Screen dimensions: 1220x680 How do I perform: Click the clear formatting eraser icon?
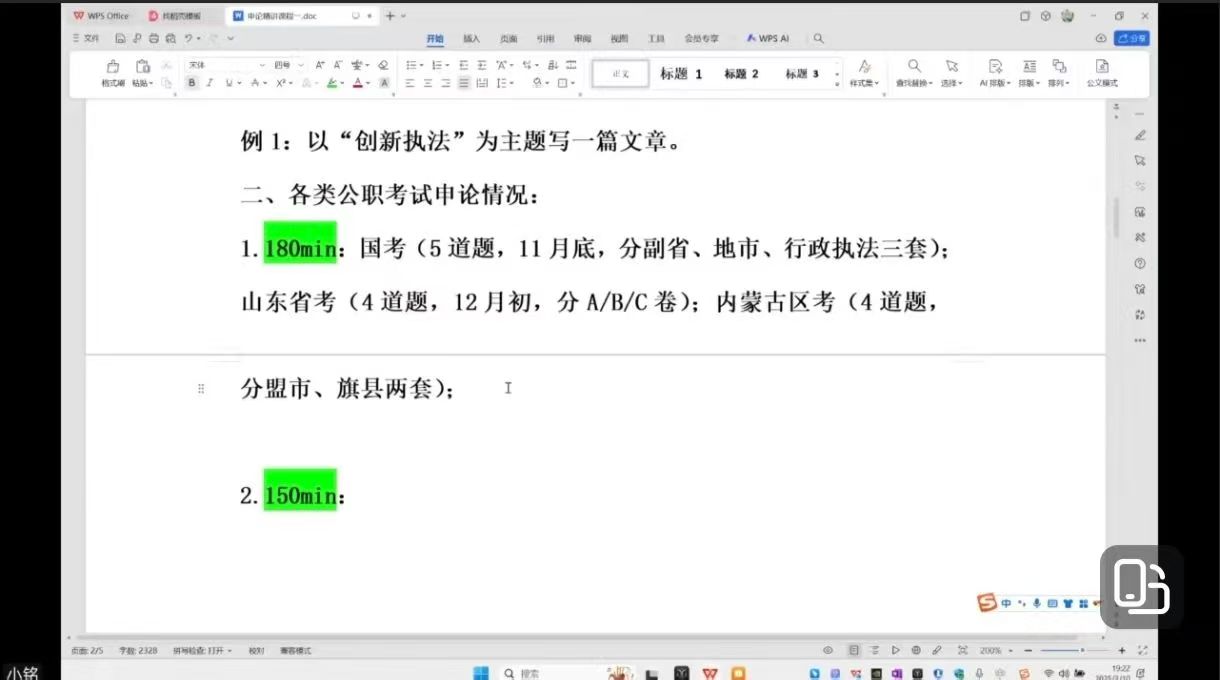click(x=383, y=65)
